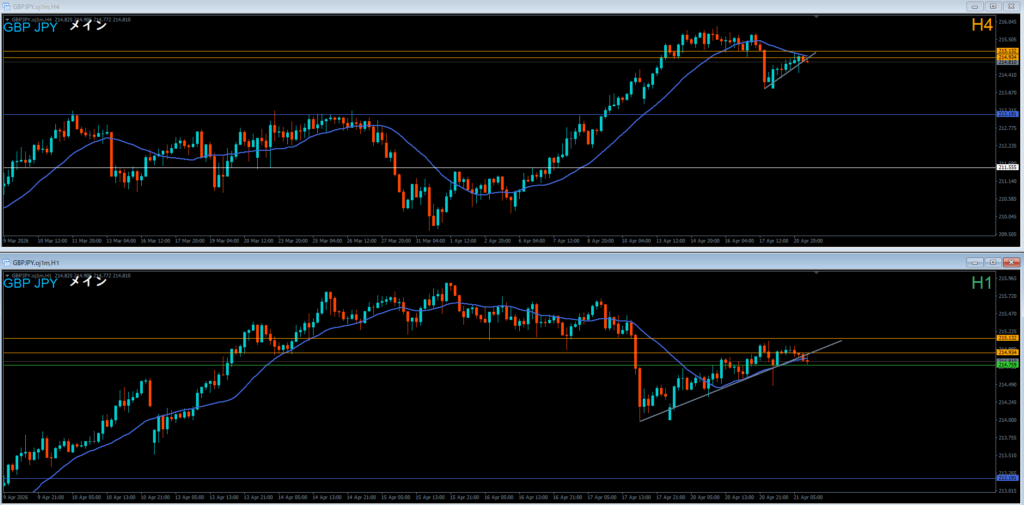The height and width of the screenshot is (505, 1024).
Task: Click the chart icon in the H4 title bar
Action: pos(8,6)
